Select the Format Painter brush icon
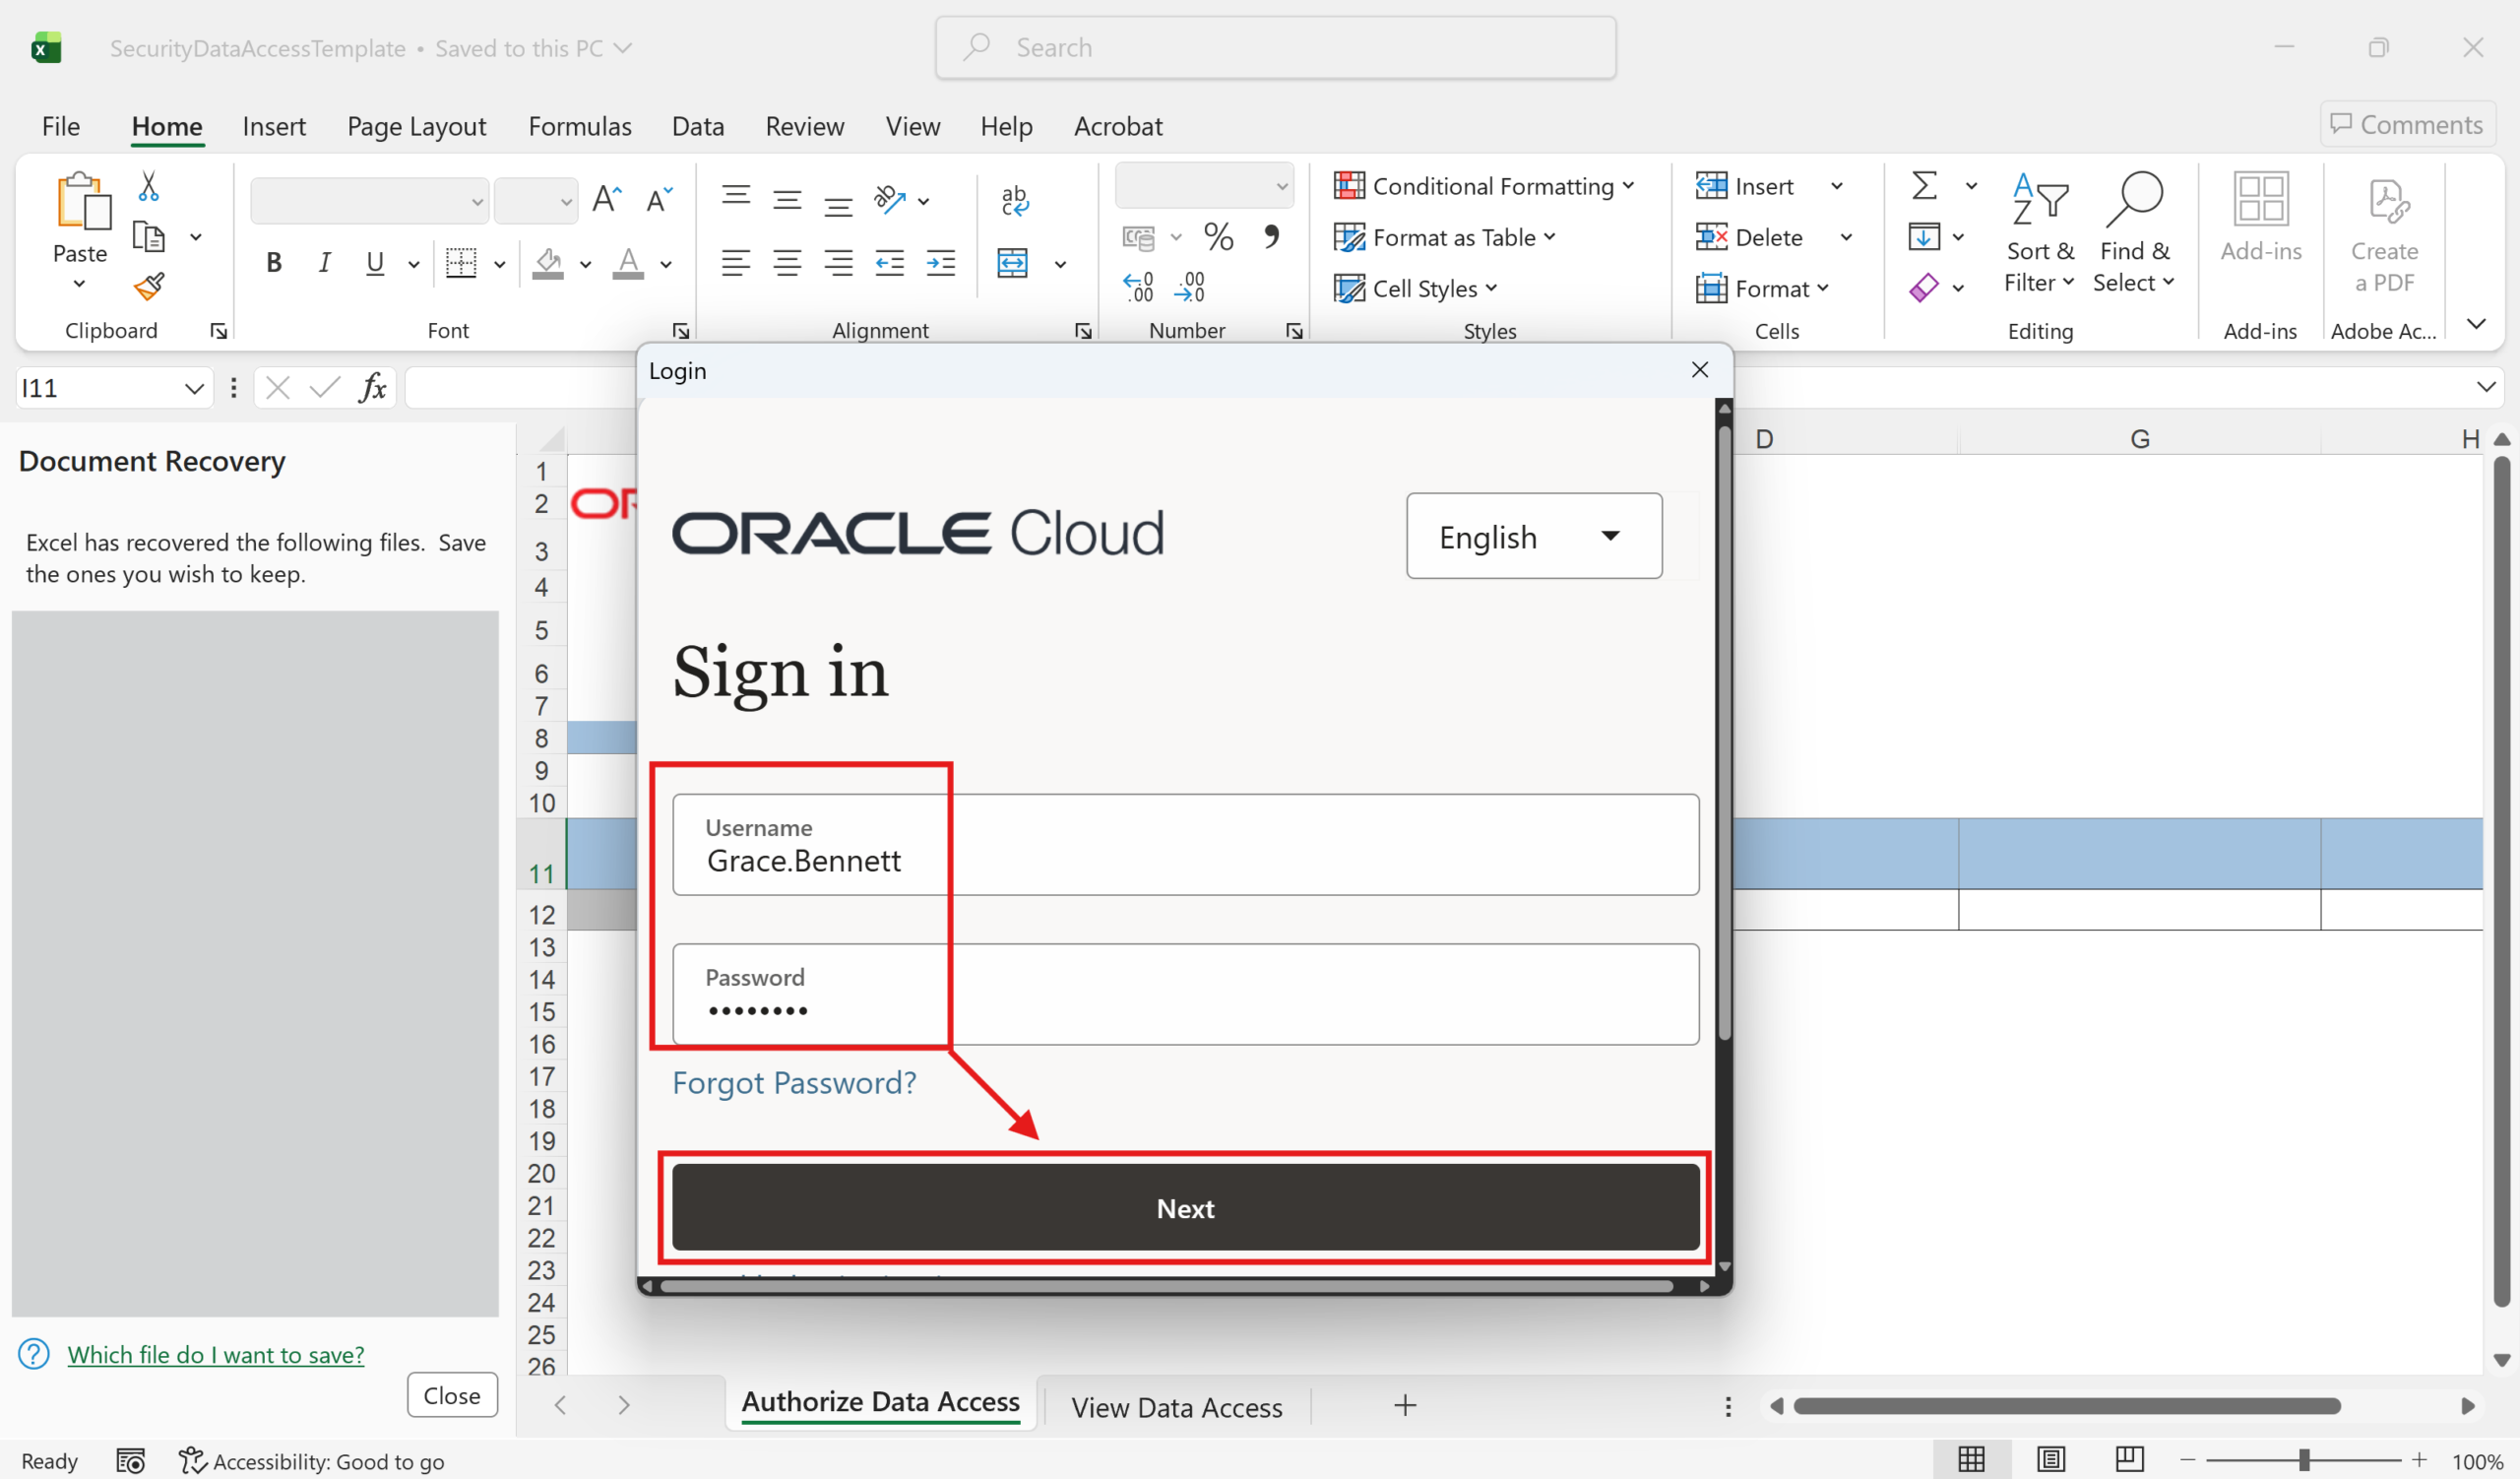The image size is (2520, 1479). [149, 288]
